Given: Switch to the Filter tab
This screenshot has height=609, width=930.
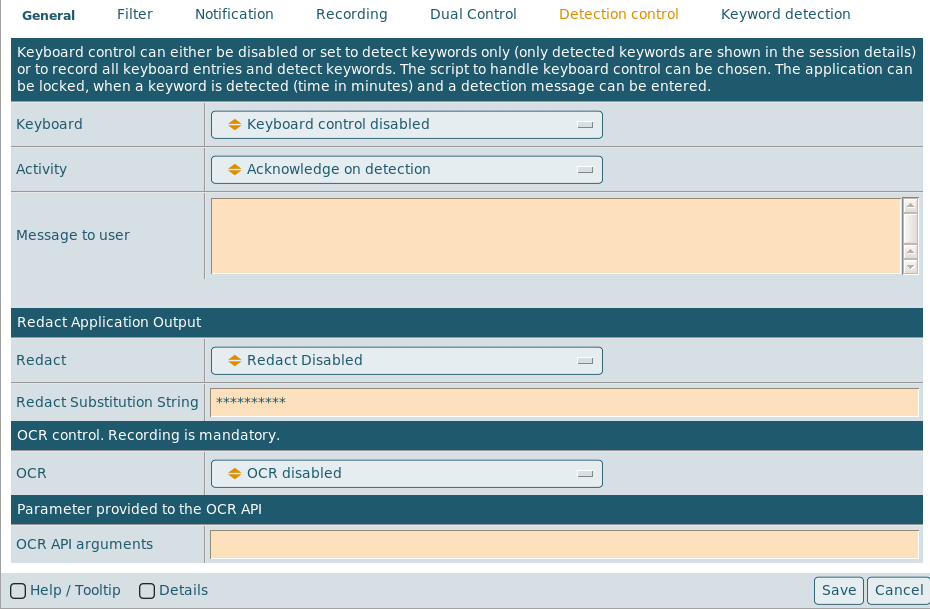Looking at the screenshot, I should (x=135, y=15).
